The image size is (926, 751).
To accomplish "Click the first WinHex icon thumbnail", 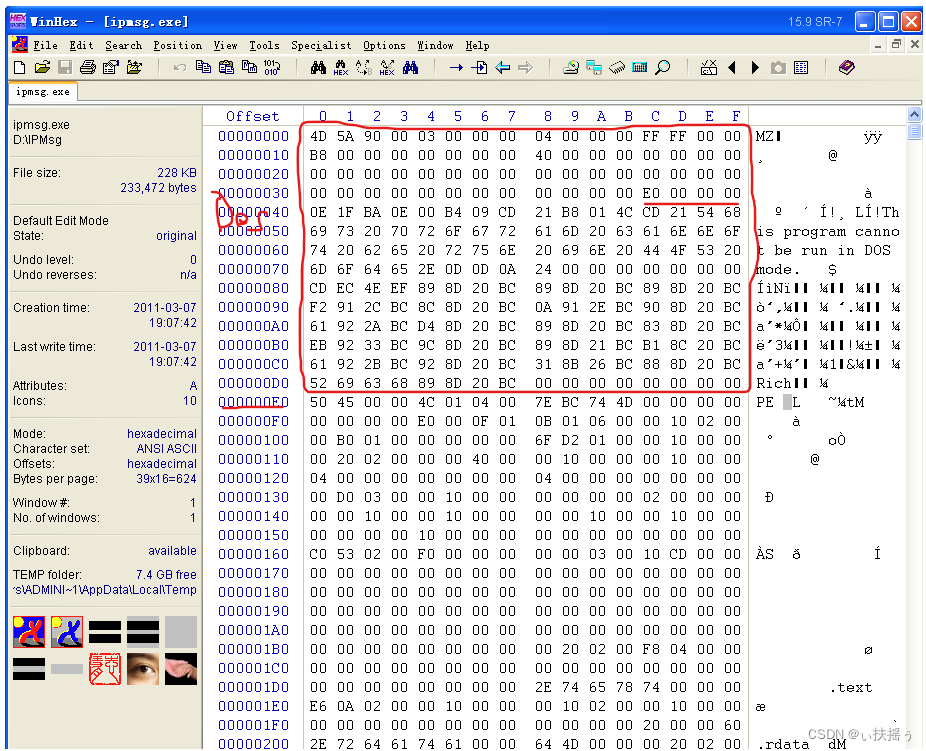I will [29, 632].
